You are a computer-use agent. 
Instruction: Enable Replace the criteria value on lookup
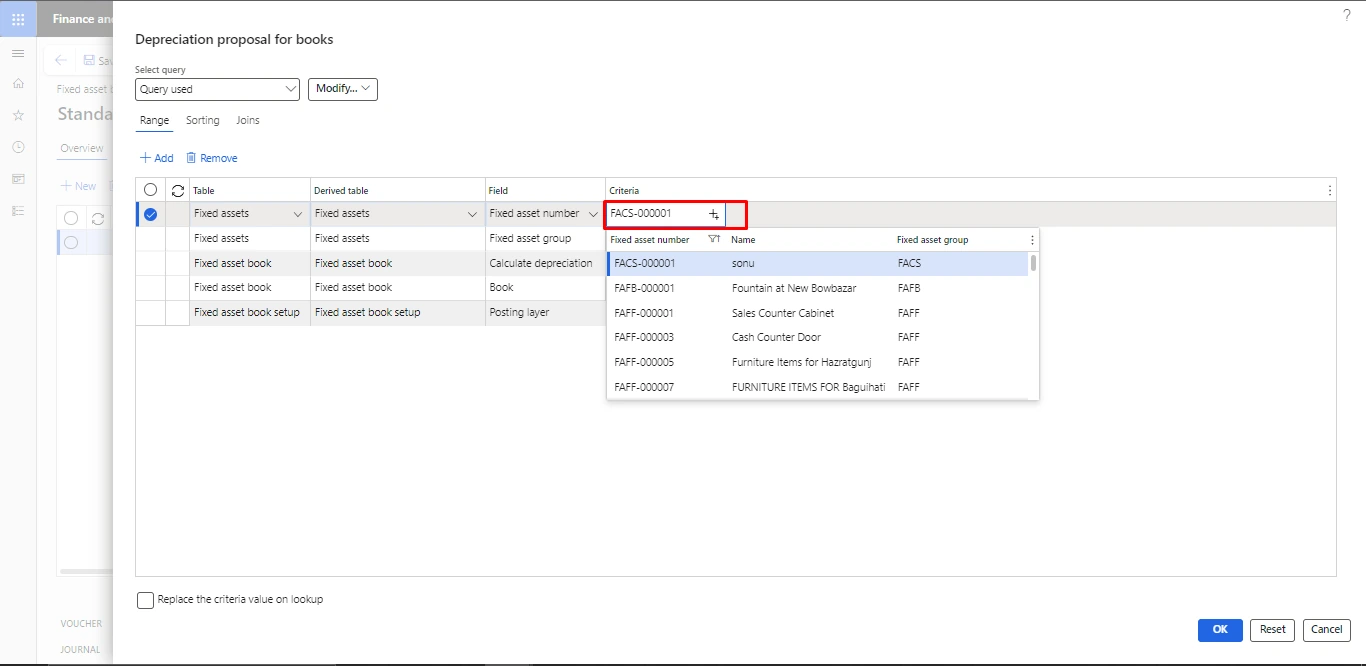click(146, 600)
